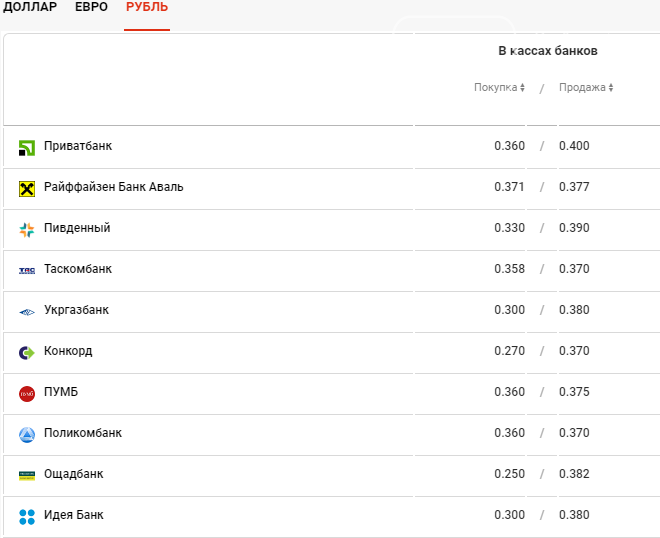Switch to the ЕВРО tab
Screen dimensions: 660x538
click(91, 7)
